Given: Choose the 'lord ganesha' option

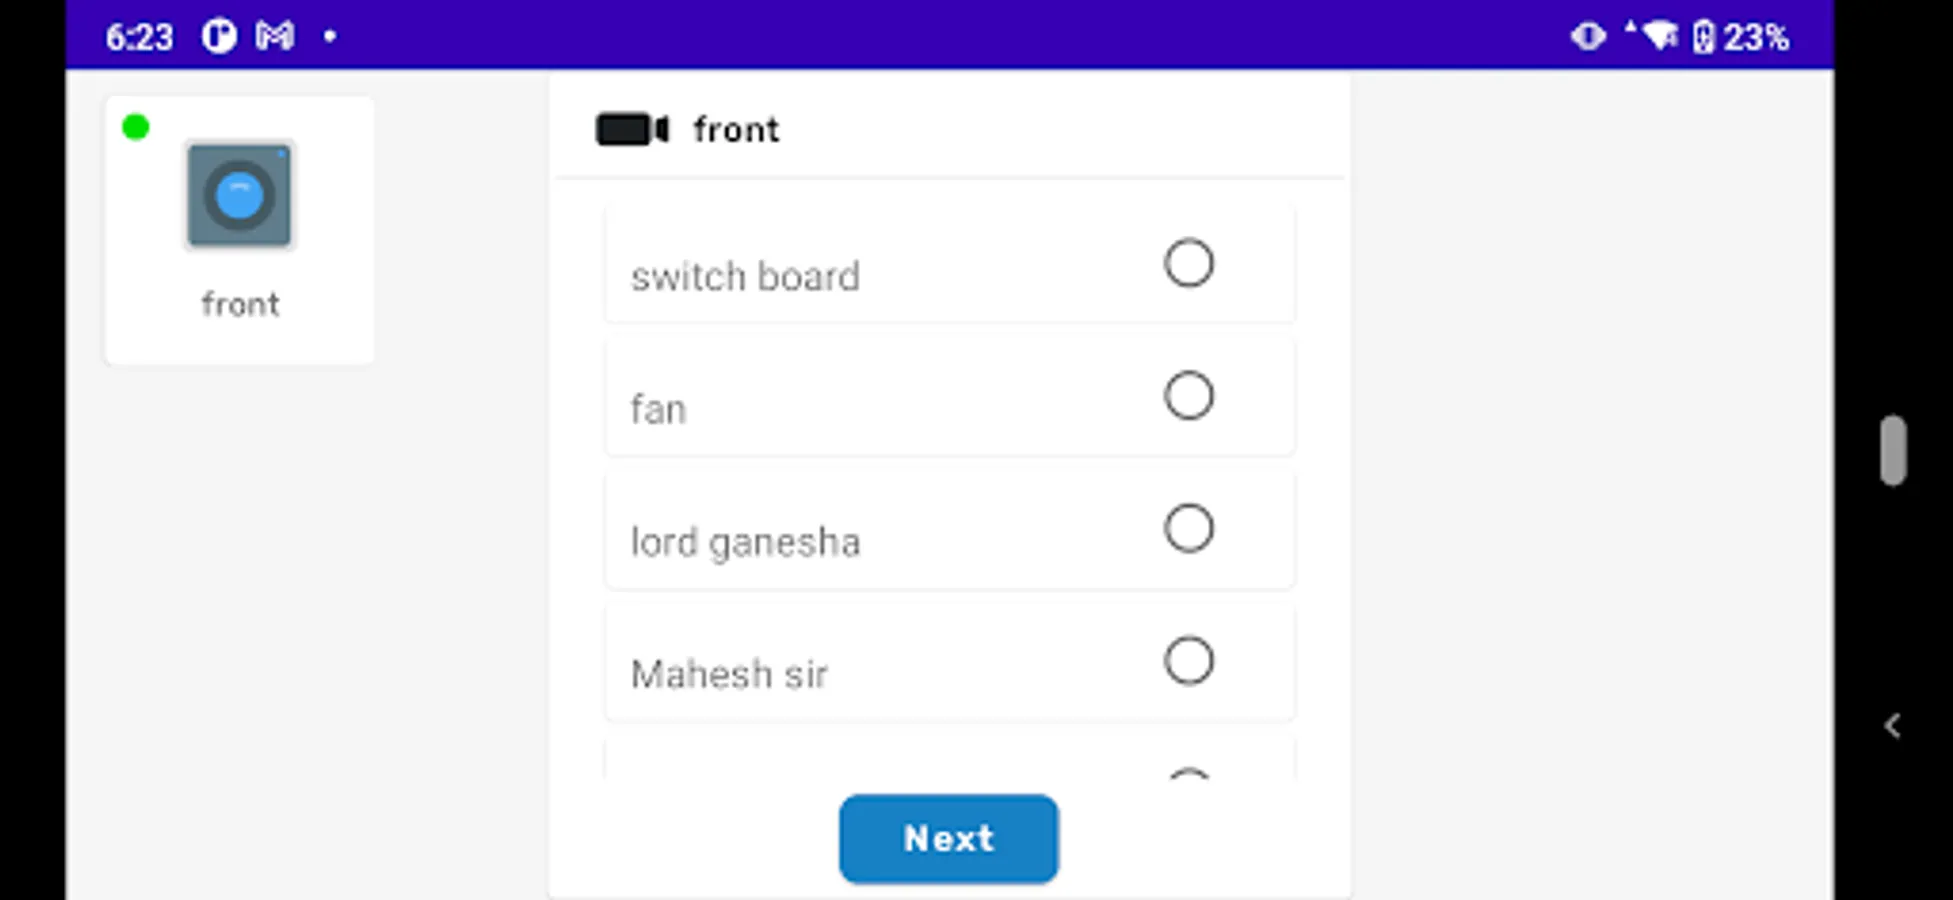Looking at the screenshot, I should (1188, 528).
